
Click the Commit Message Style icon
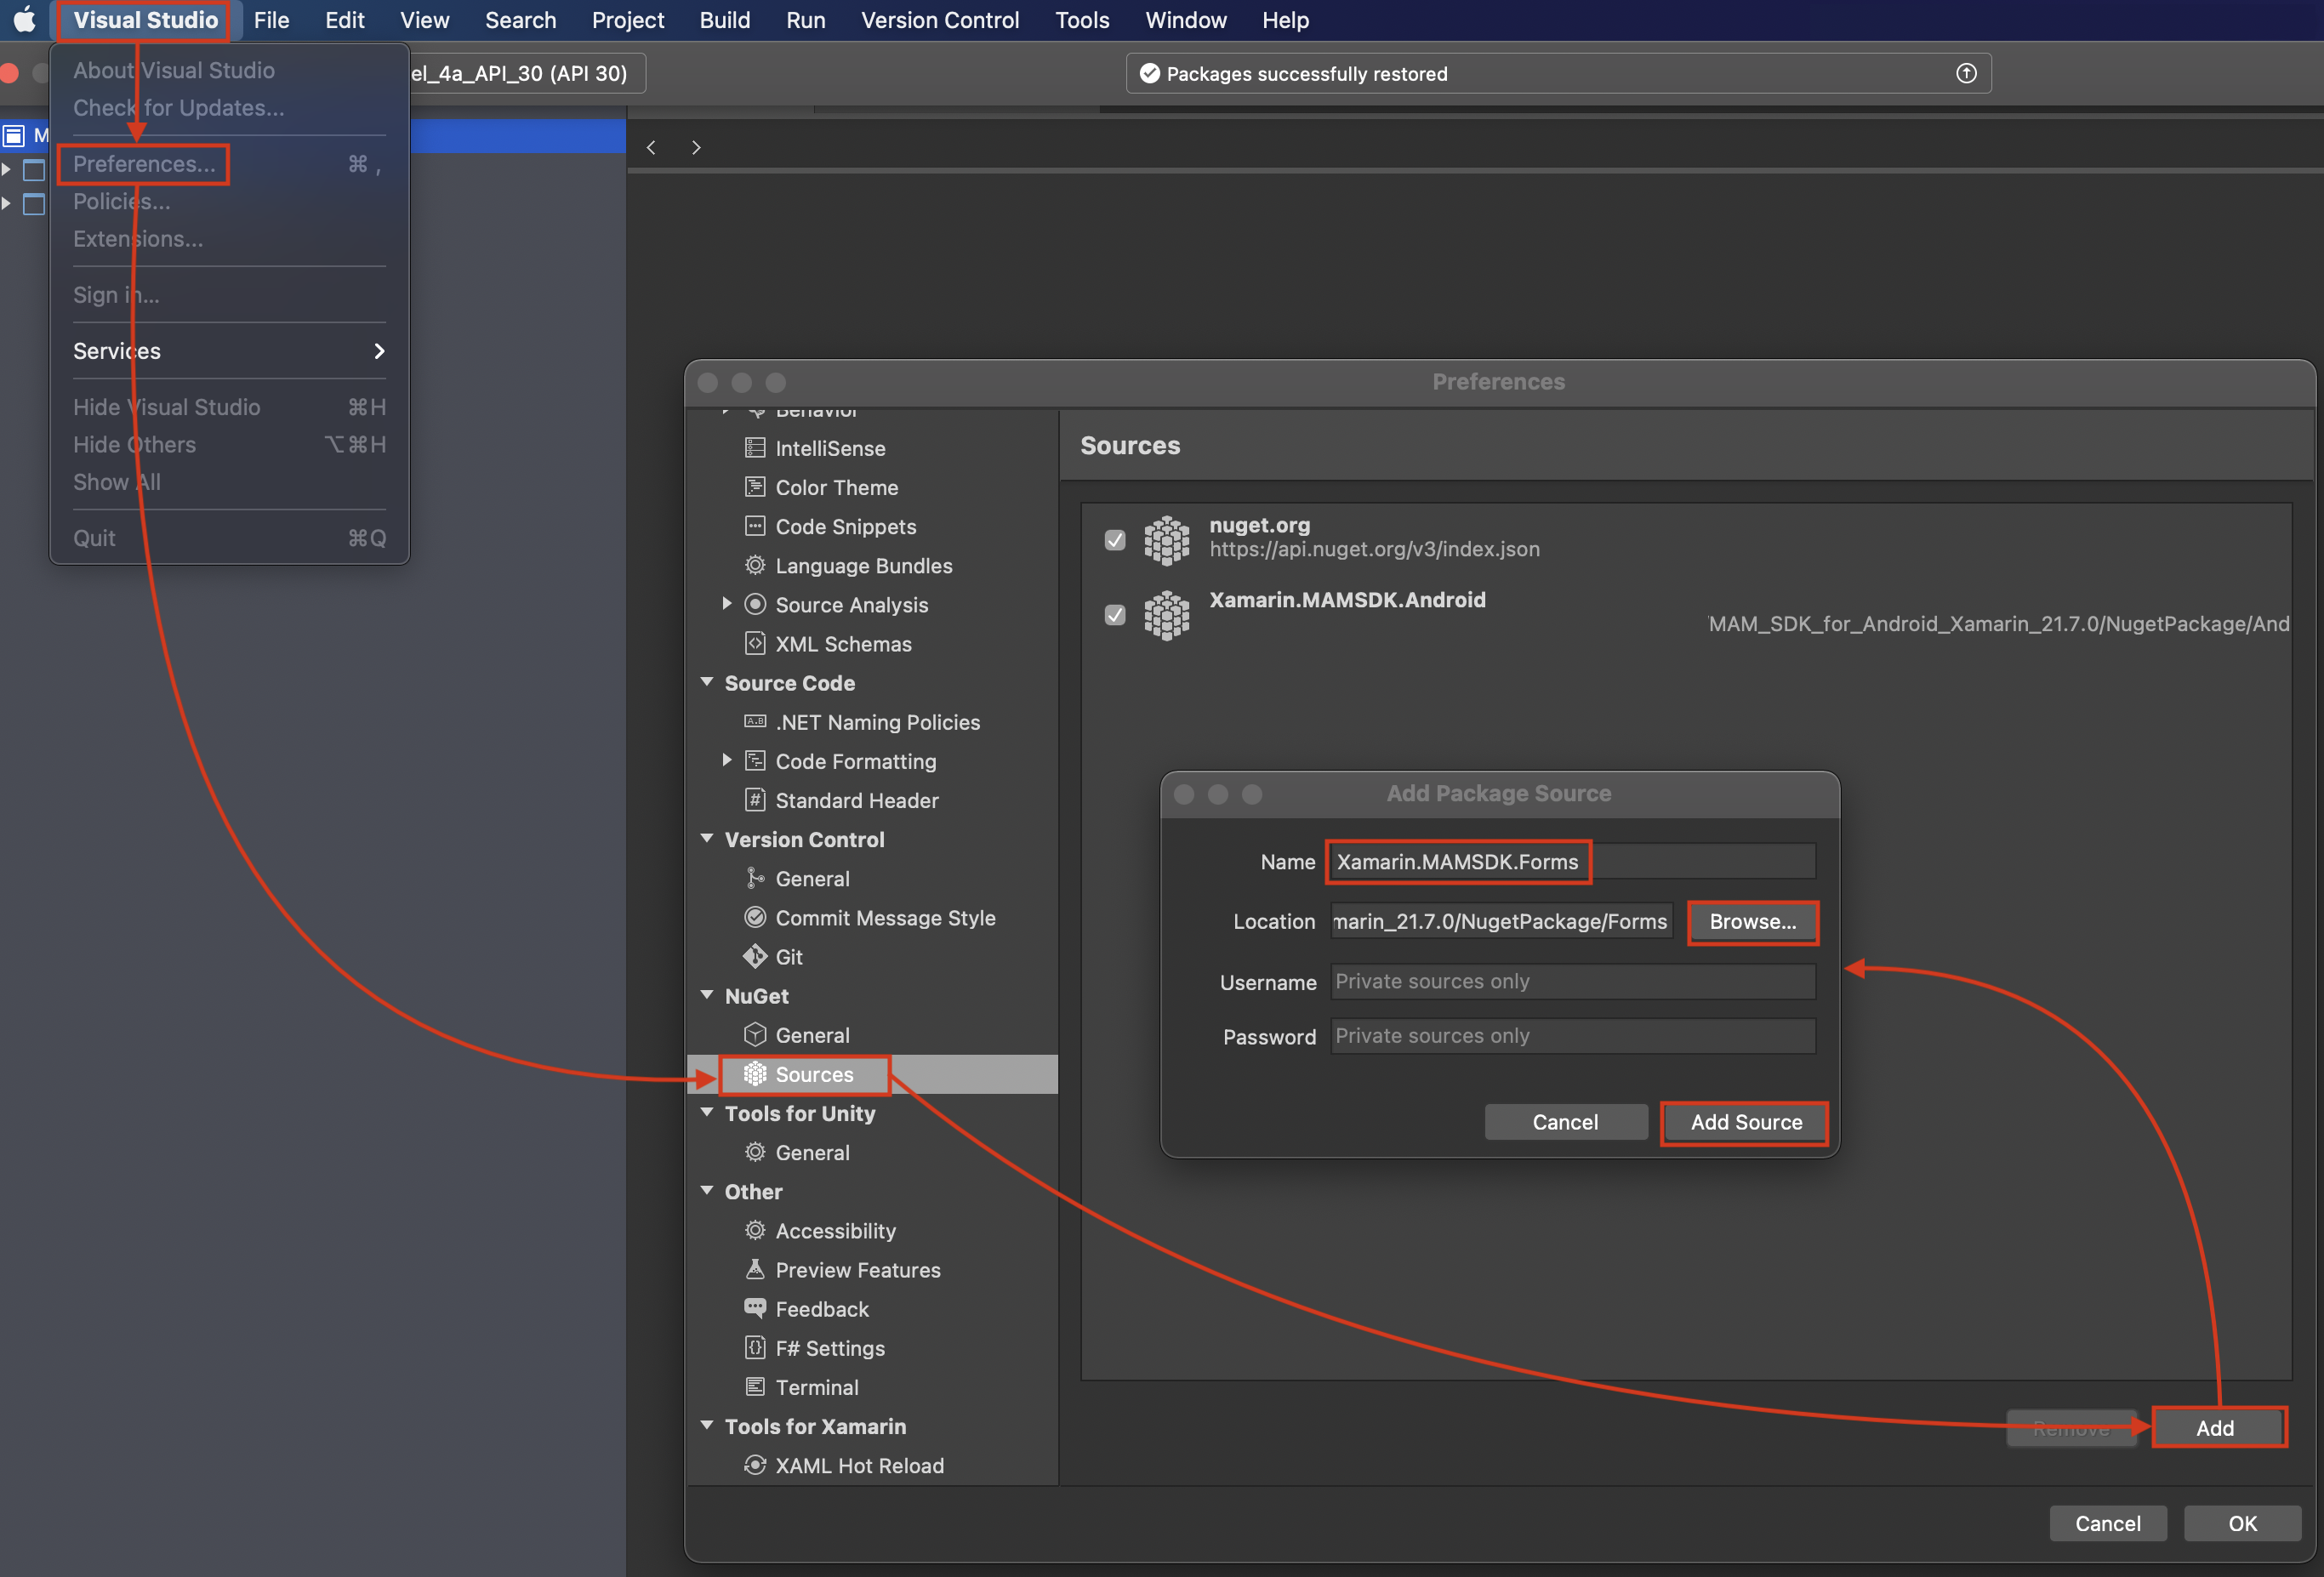coord(755,917)
